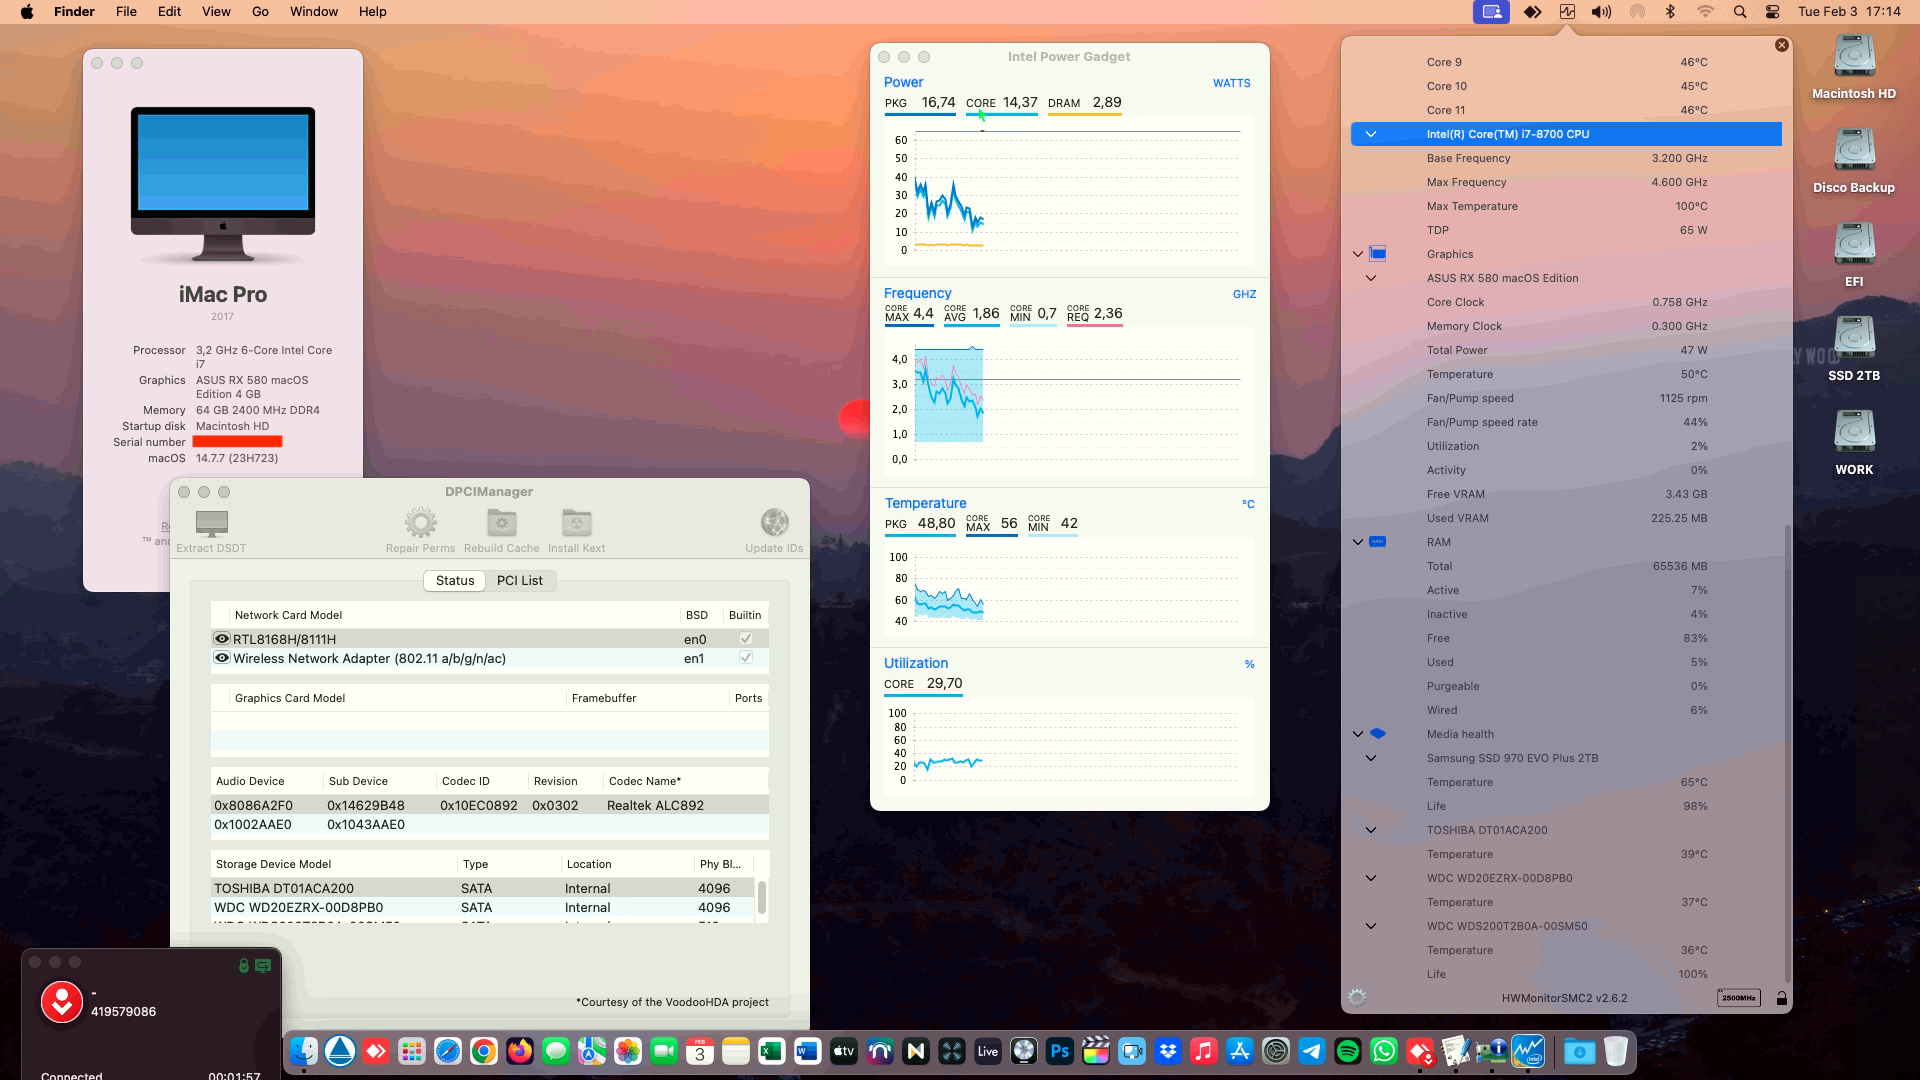Open the Edit menu
This screenshot has width=1920, height=1080.
pos(169,12)
